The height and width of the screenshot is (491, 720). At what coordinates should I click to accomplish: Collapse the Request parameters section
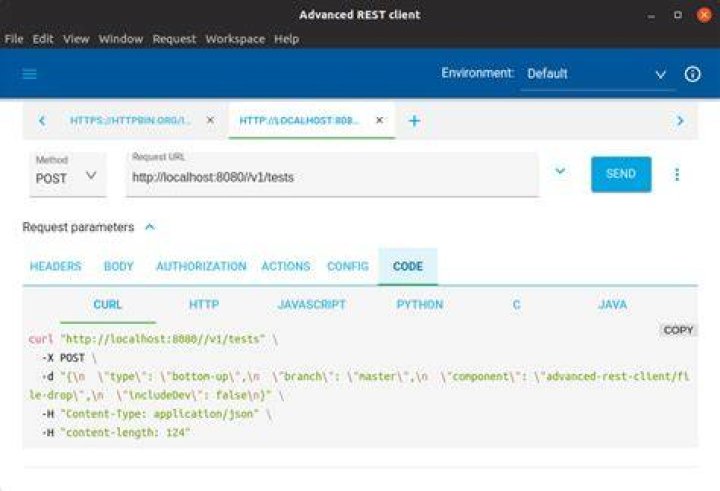pos(150,227)
